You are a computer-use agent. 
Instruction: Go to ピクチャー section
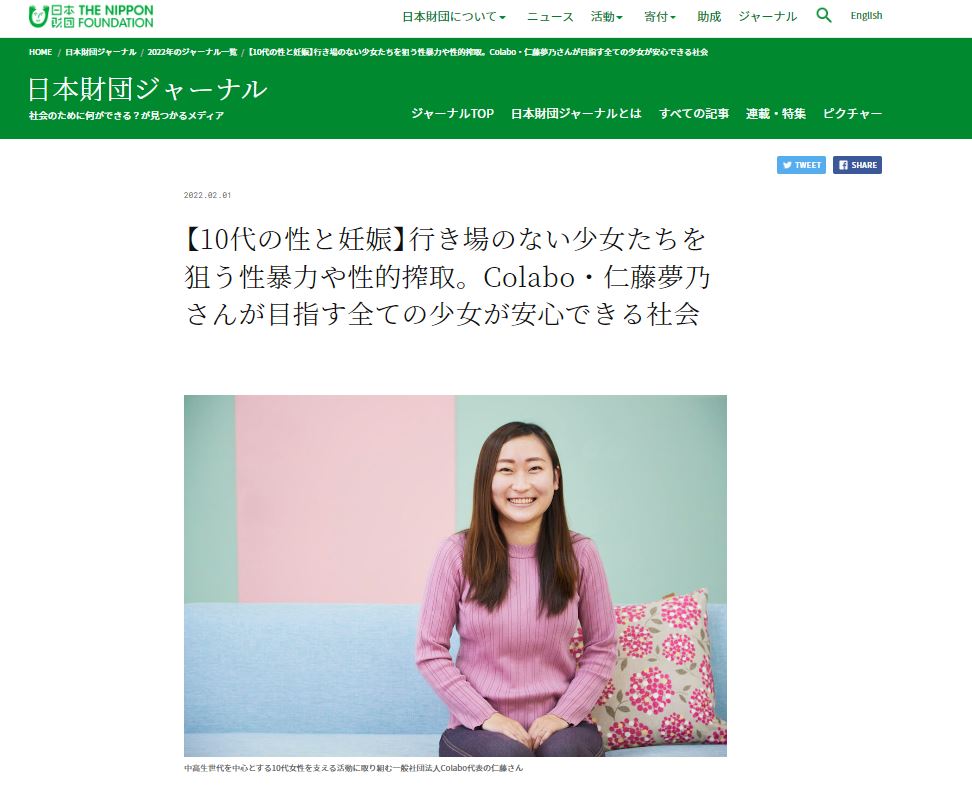click(852, 113)
